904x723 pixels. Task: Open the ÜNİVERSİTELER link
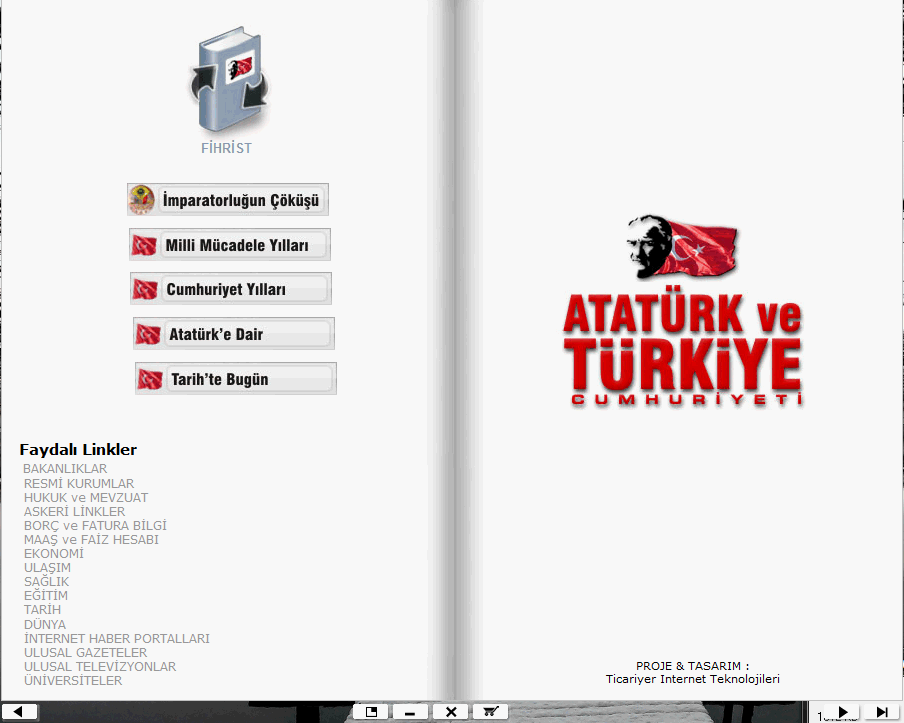point(73,680)
